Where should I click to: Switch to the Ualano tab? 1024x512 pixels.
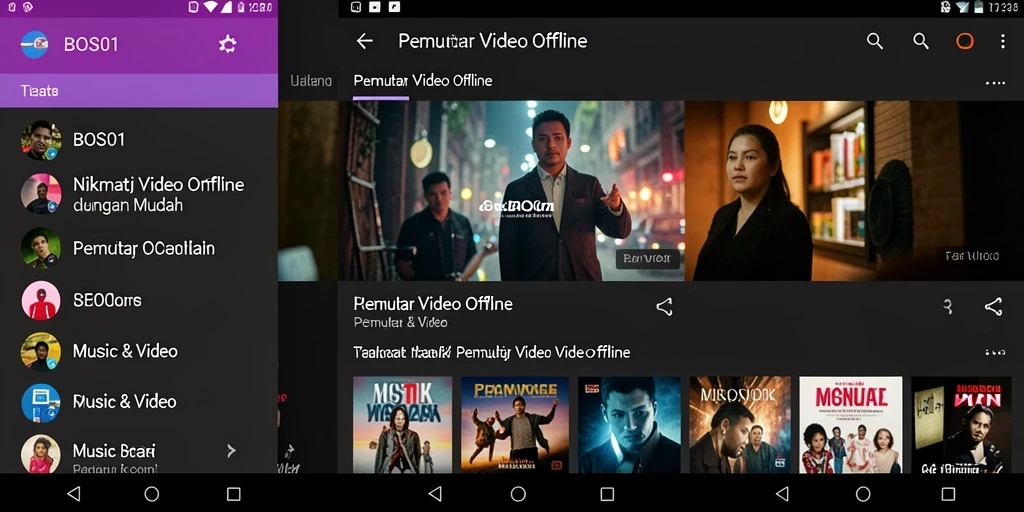pyautogui.click(x=311, y=81)
